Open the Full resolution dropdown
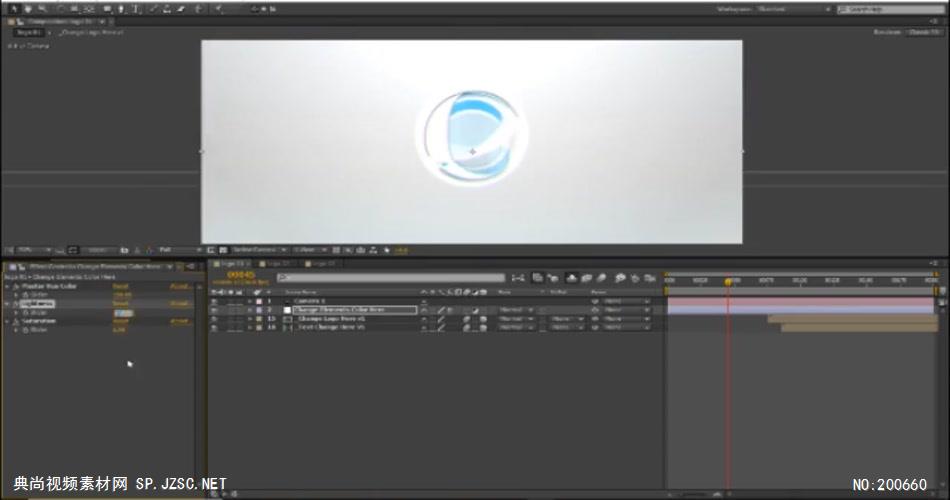Screen dimensions: 950x500 coord(180,250)
